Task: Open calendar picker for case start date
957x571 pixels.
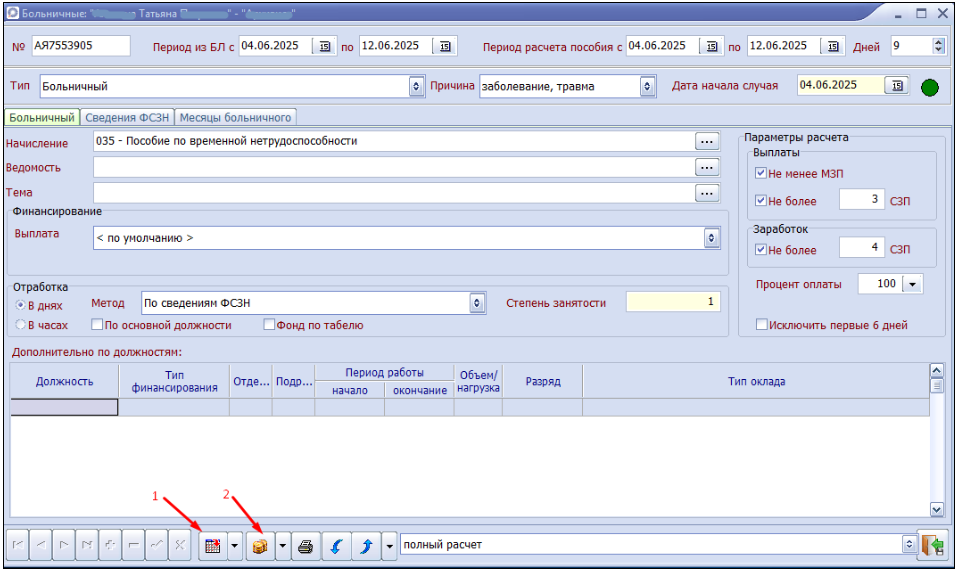Action: click(897, 86)
